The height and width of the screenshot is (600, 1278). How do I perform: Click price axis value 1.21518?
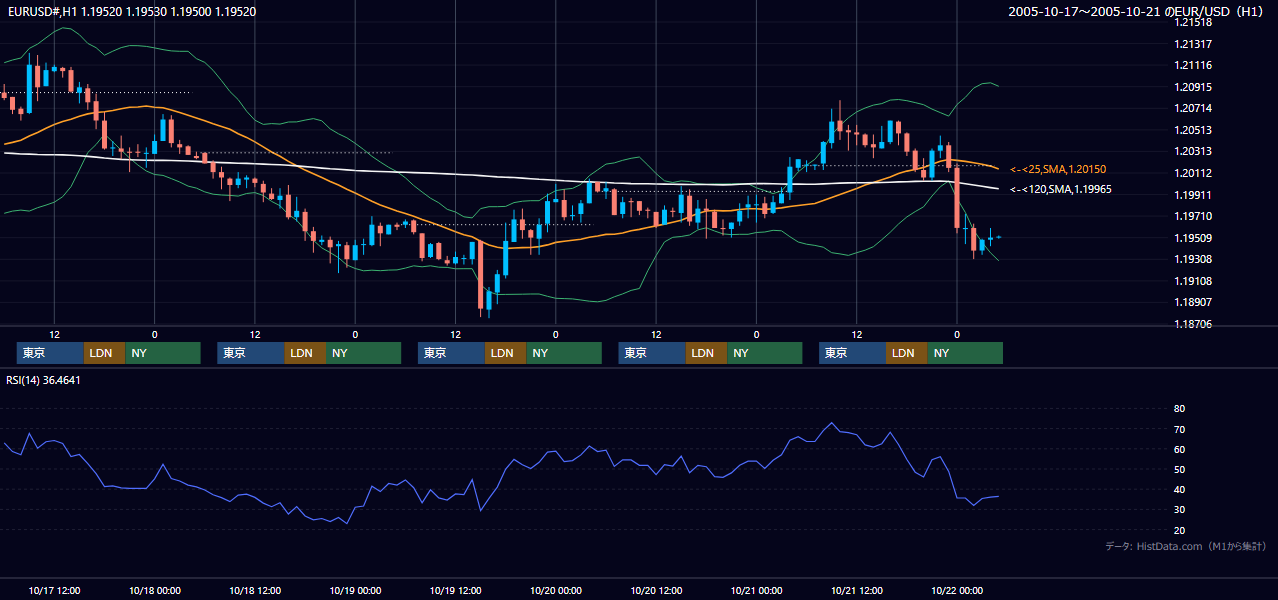tap(1194, 22)
